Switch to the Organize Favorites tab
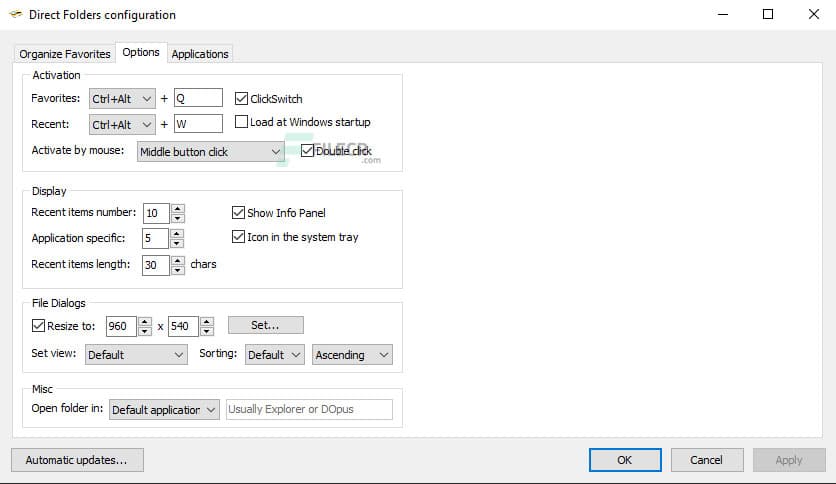Viewport: 836px width, 484px height. coord(65,54)
